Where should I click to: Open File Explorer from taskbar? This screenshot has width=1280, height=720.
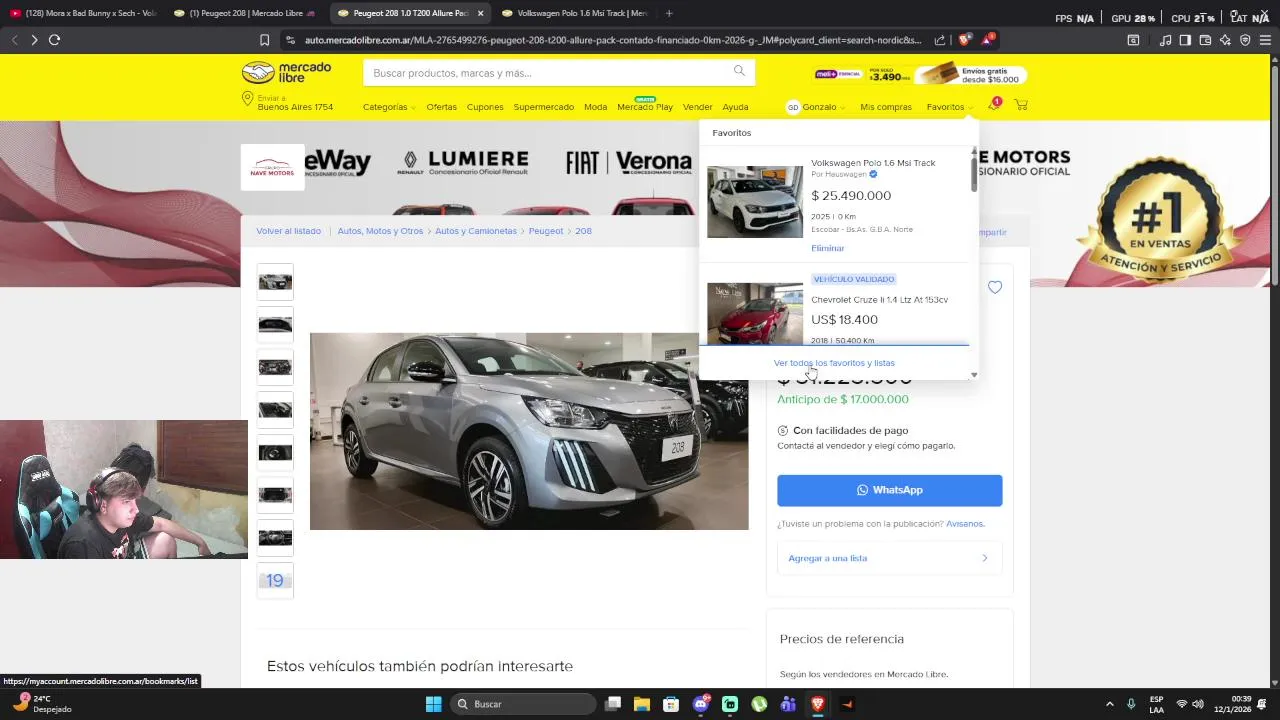642,704
